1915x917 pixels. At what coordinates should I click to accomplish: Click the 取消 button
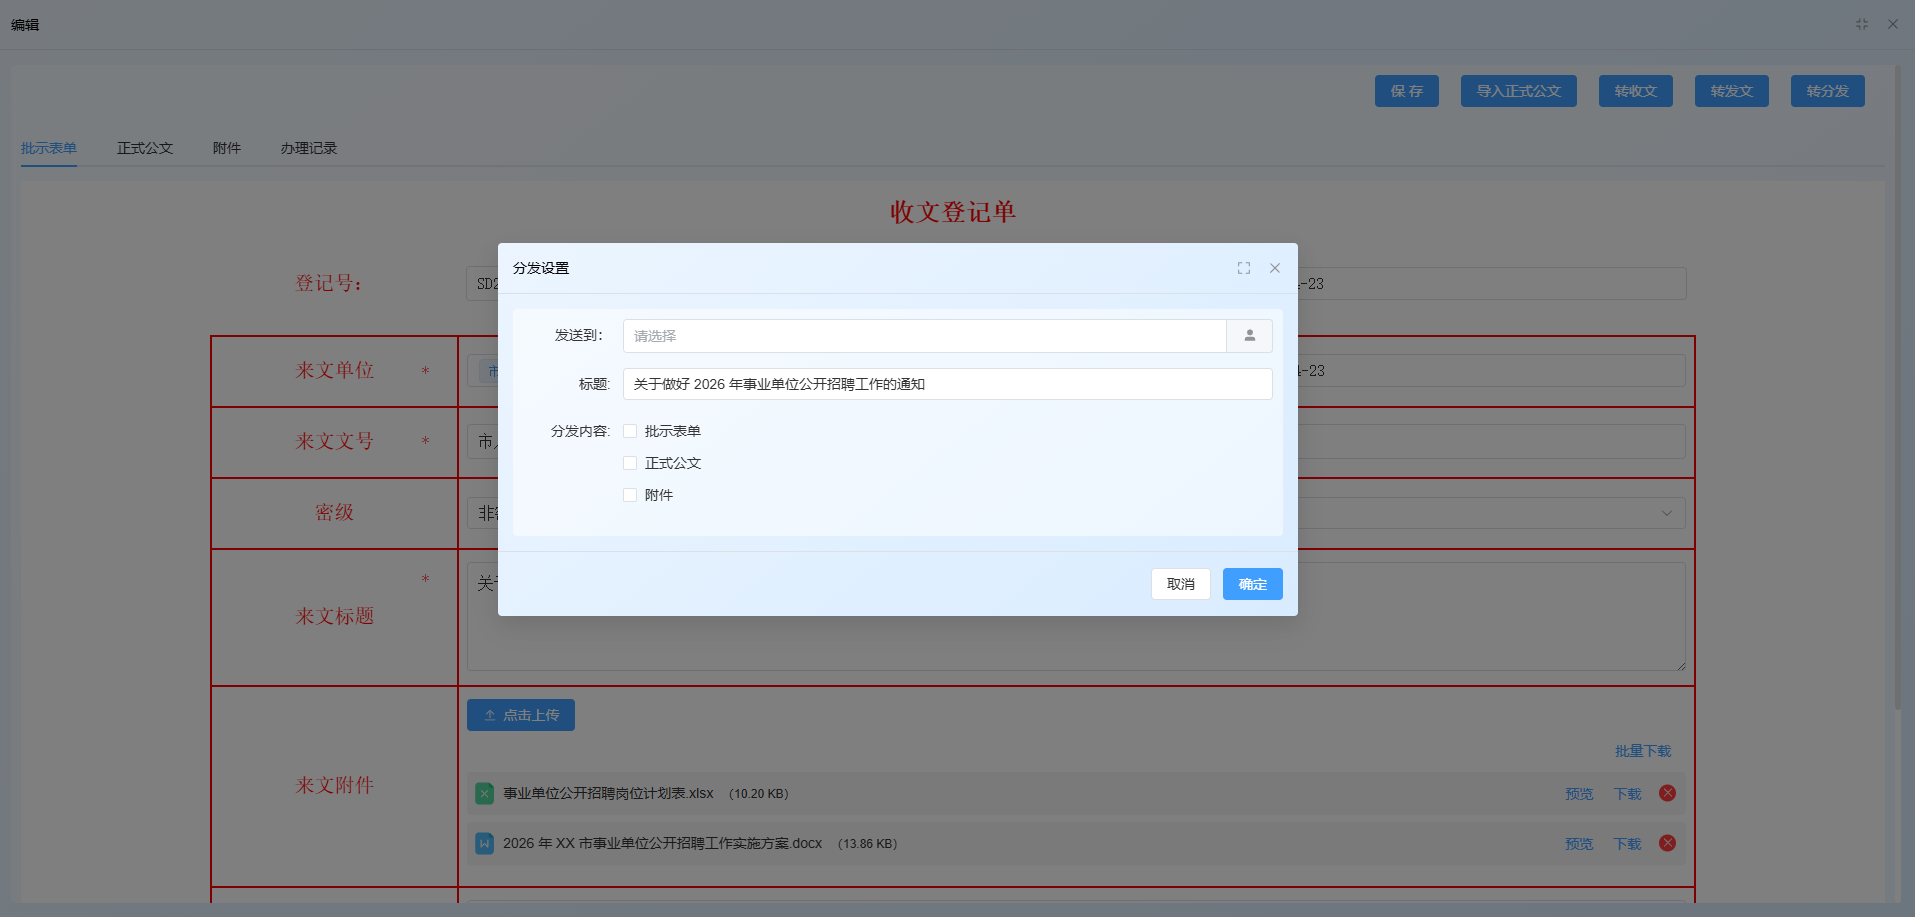click(x=1180, y=584)
